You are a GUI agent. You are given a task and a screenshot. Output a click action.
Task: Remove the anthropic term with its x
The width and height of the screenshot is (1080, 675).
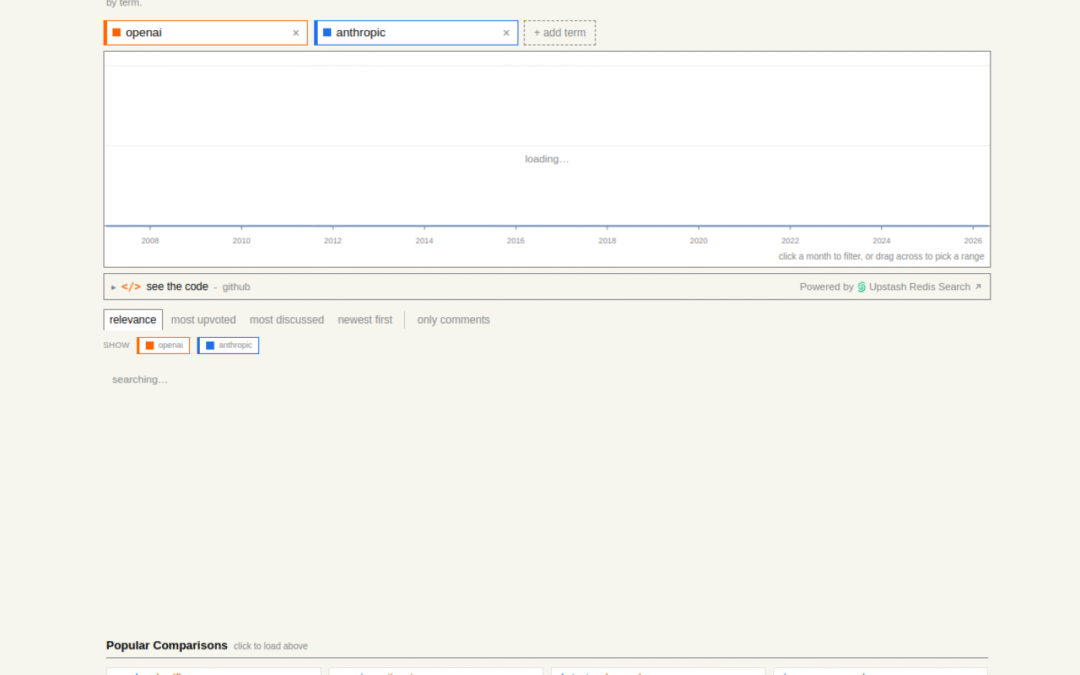[506, 33]
